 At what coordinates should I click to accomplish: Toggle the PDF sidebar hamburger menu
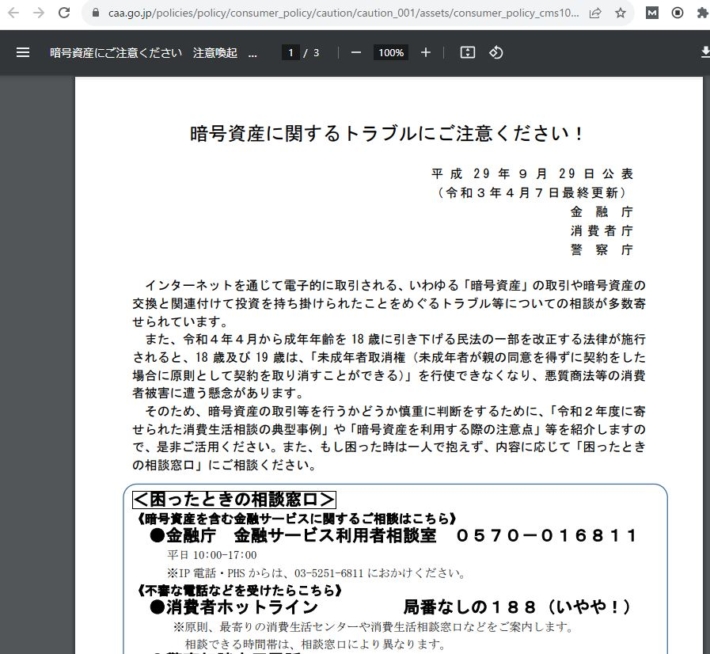coord(23,53)
